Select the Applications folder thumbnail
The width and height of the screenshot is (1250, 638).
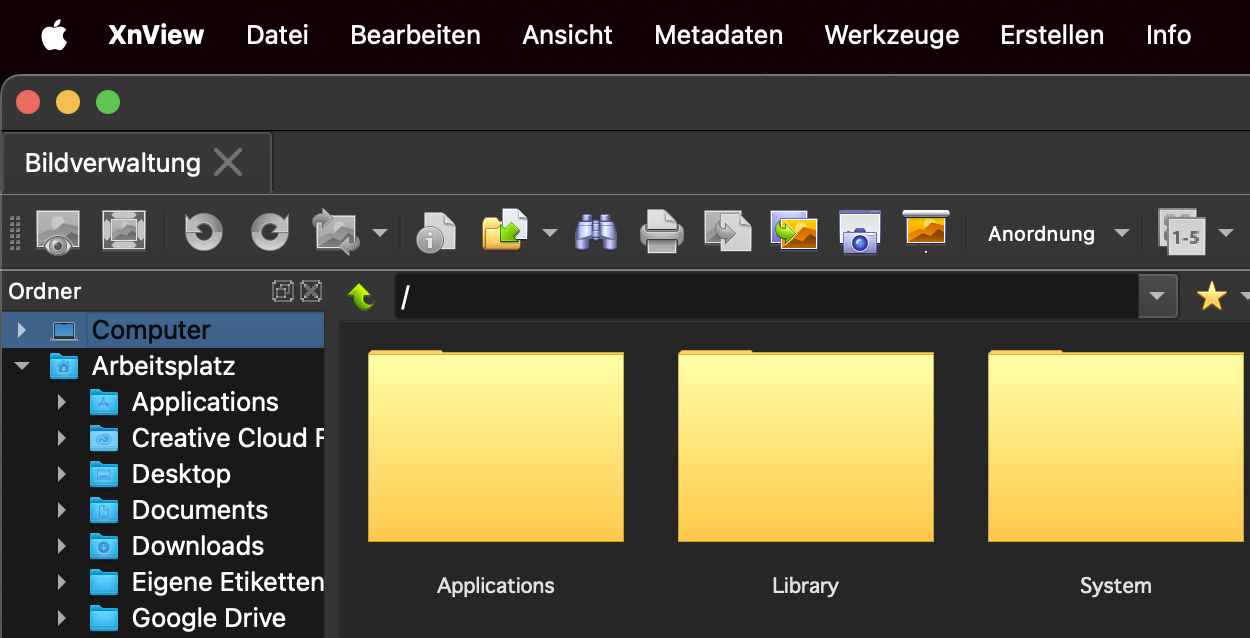(x=496, y=446)
